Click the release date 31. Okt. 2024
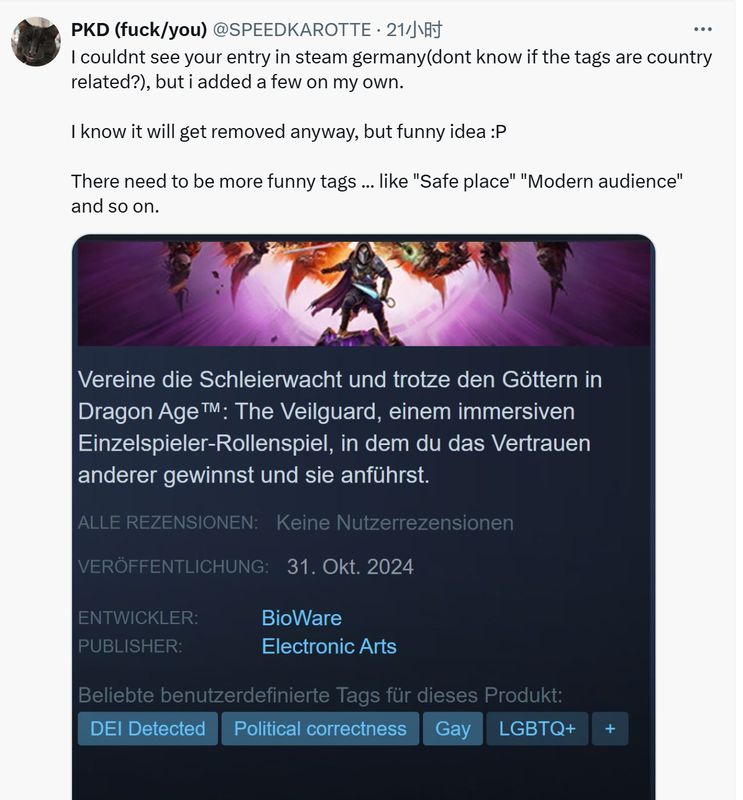This screenshot has width=743, height=800. pyautogui.click(x=350, y=567)
